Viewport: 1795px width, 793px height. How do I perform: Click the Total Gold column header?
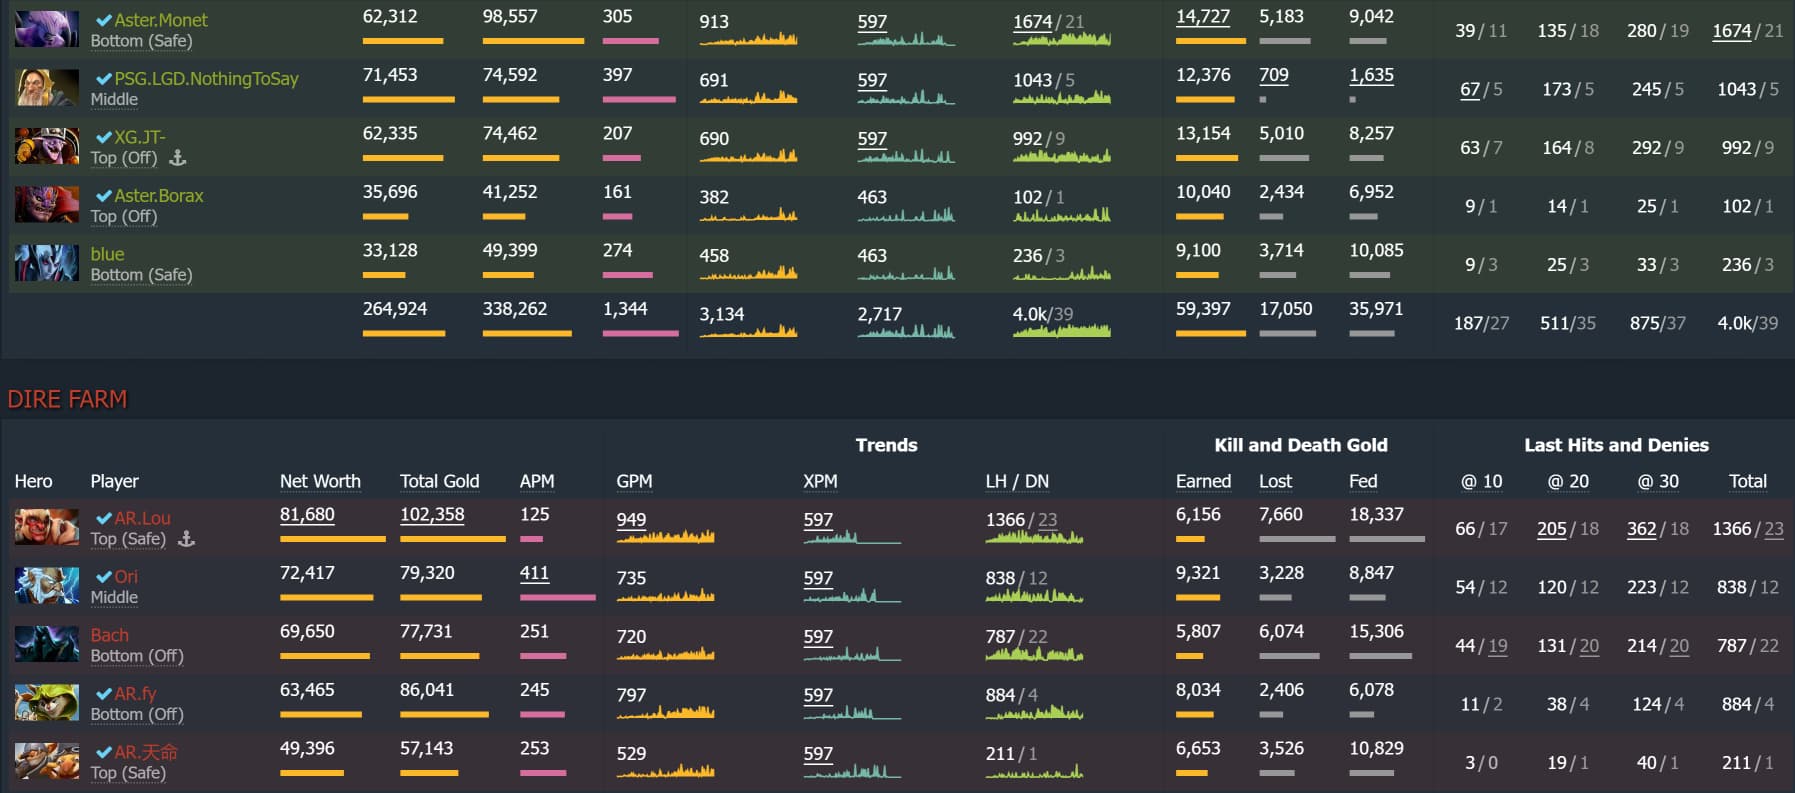click(439, 481)
